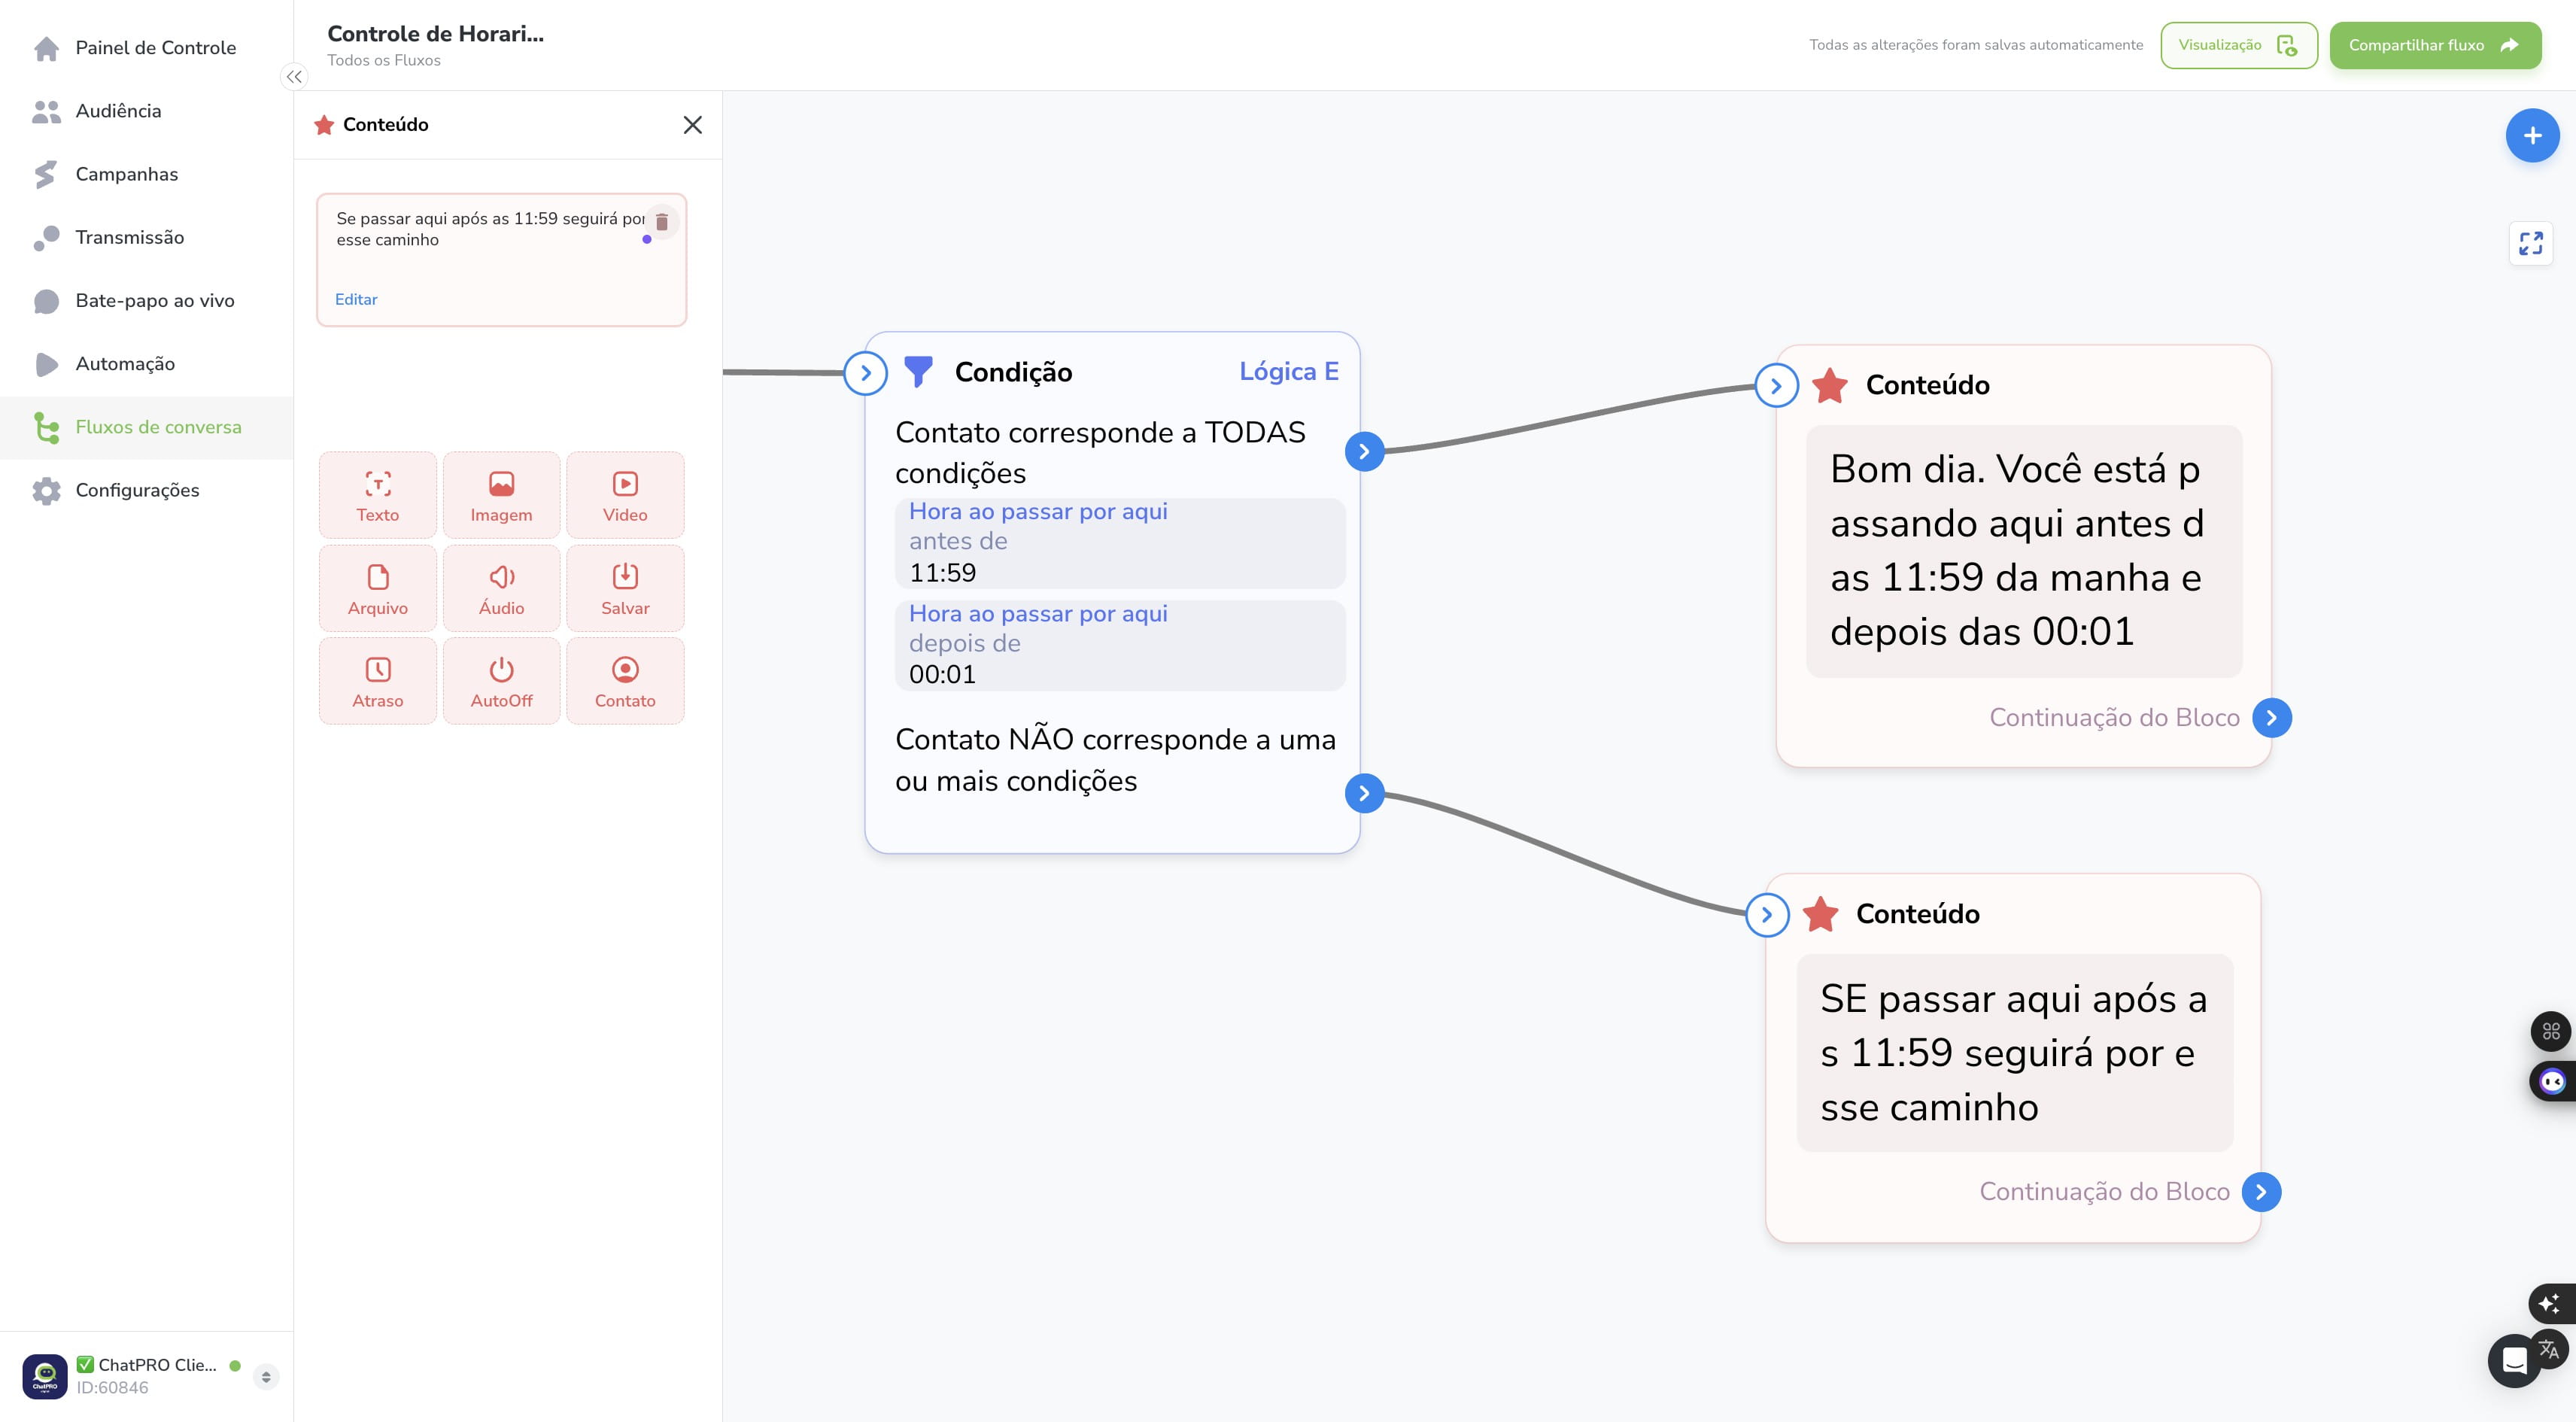The image size is (2576, 1422).
Task: Click the ChatPRO account avatar
Action: [x=45, y=1377]
